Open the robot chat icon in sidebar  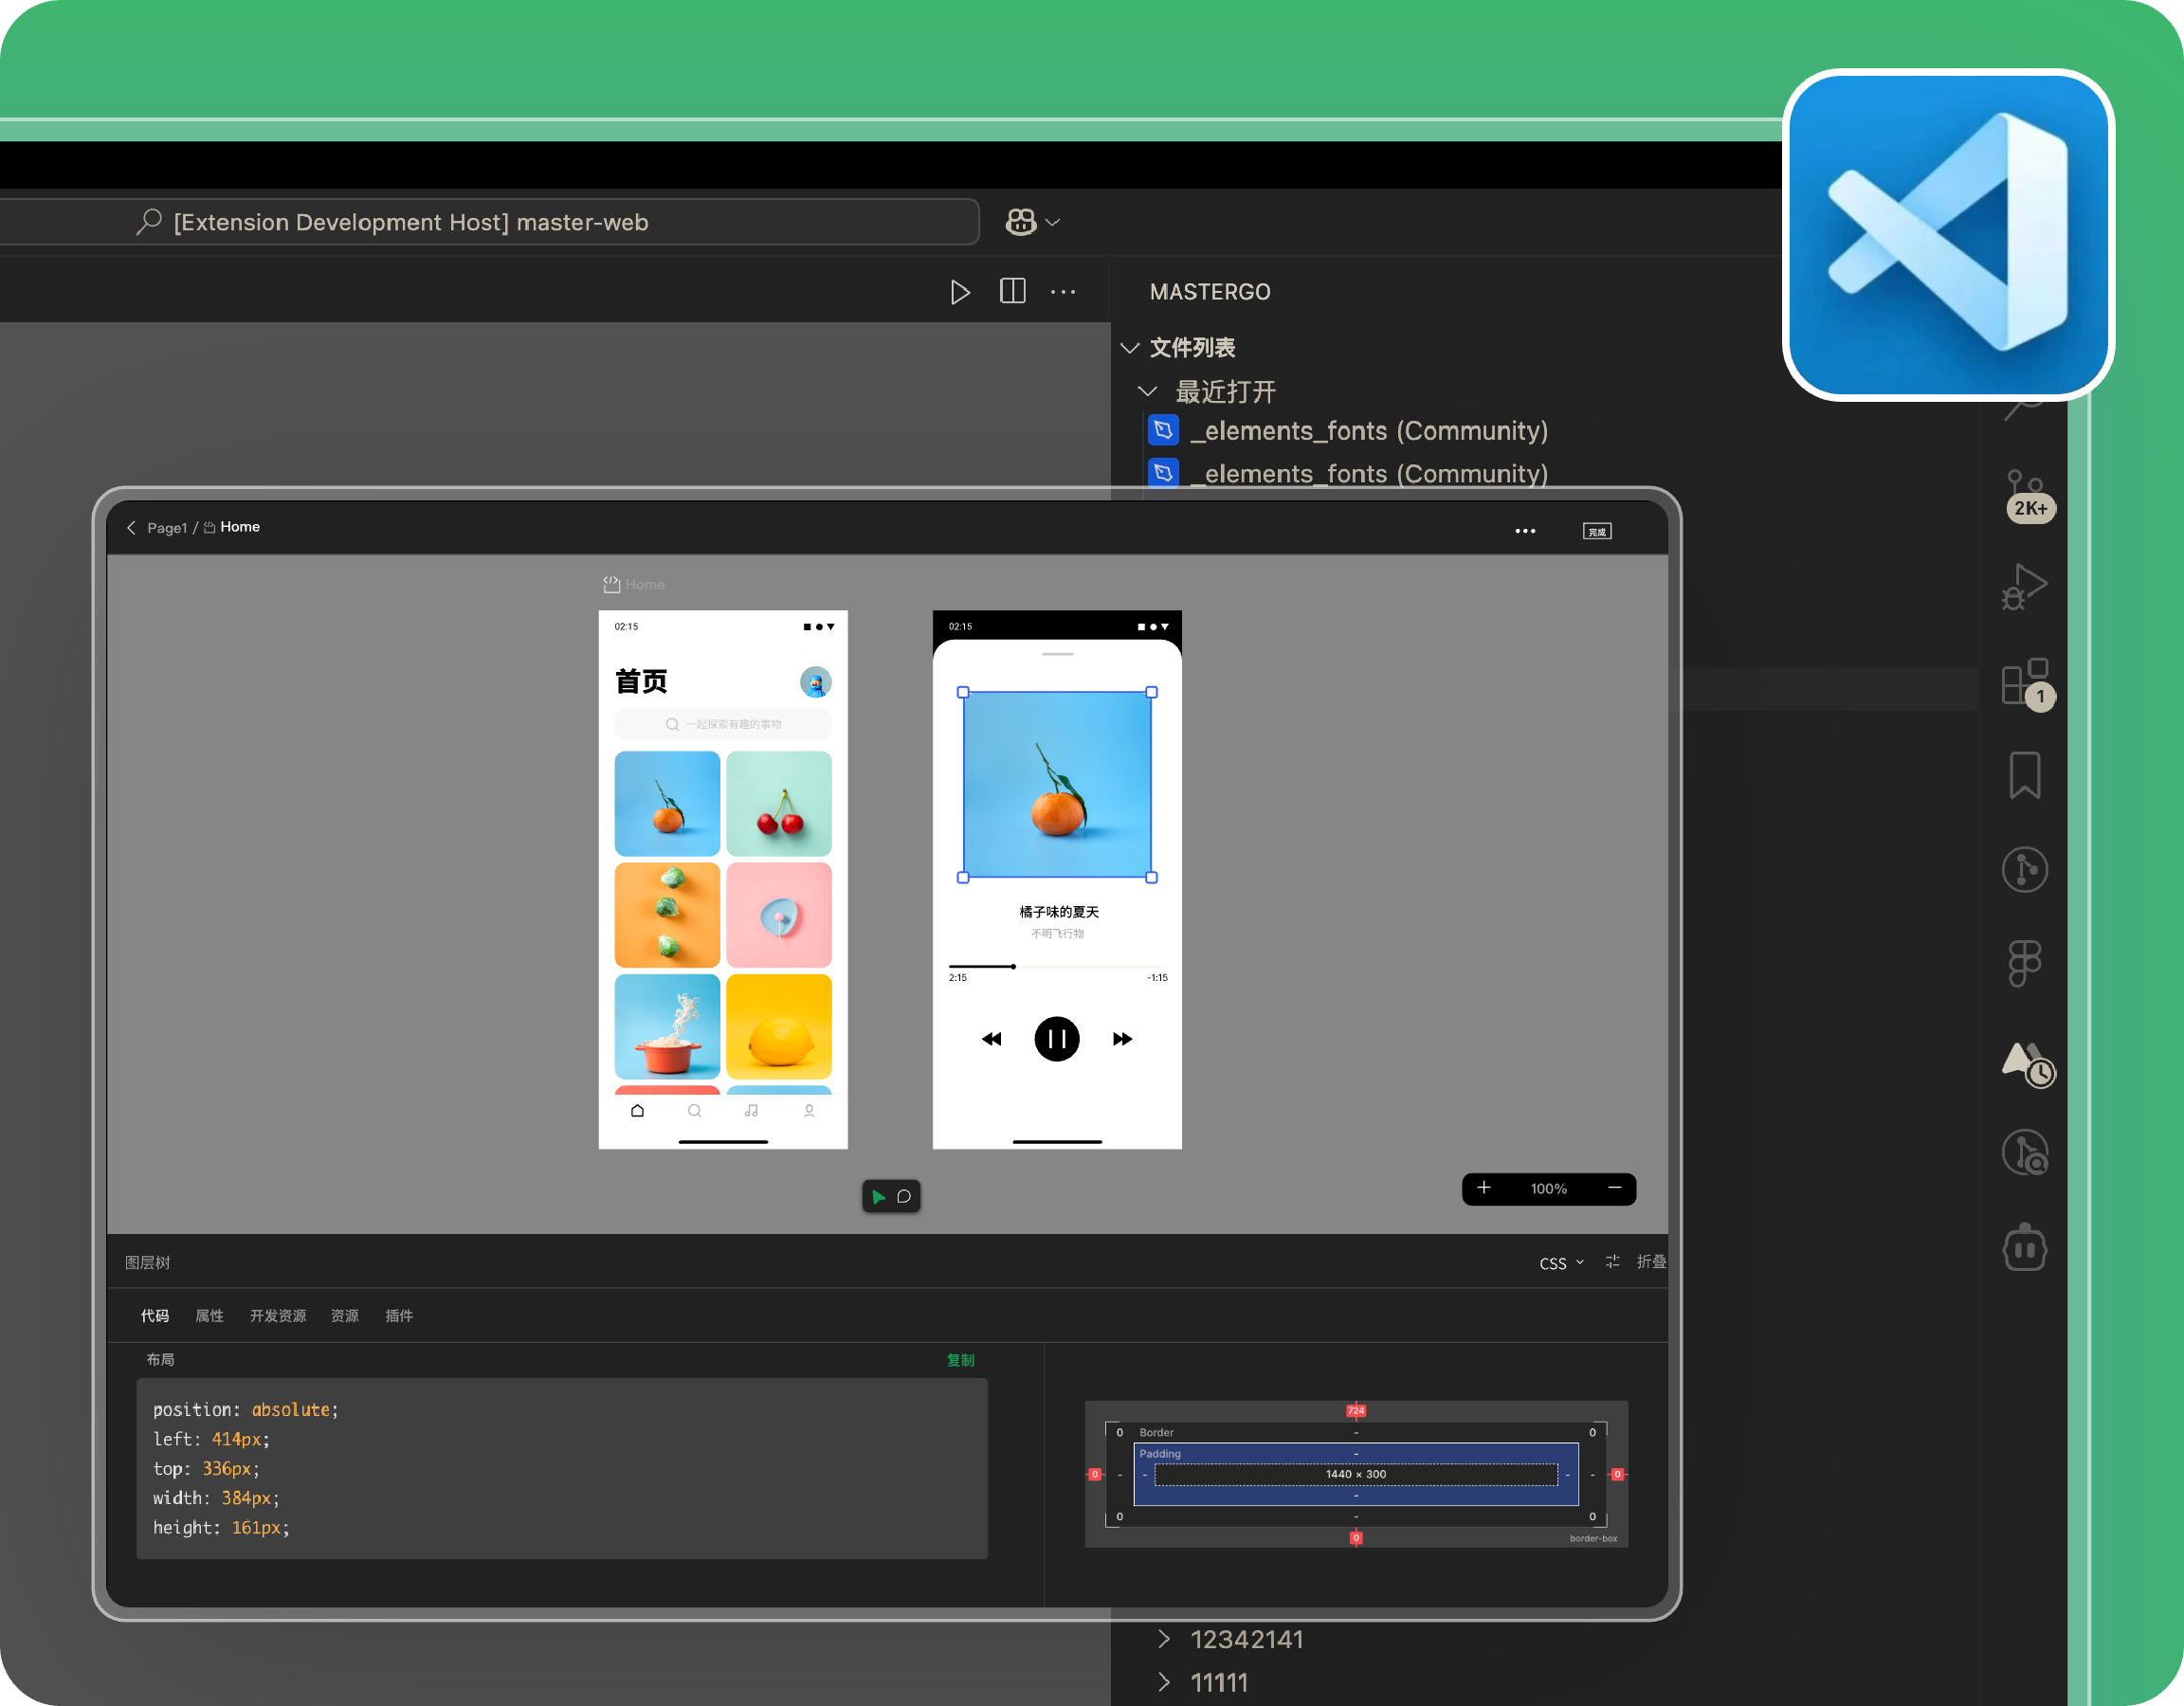coord(2024,1247)
